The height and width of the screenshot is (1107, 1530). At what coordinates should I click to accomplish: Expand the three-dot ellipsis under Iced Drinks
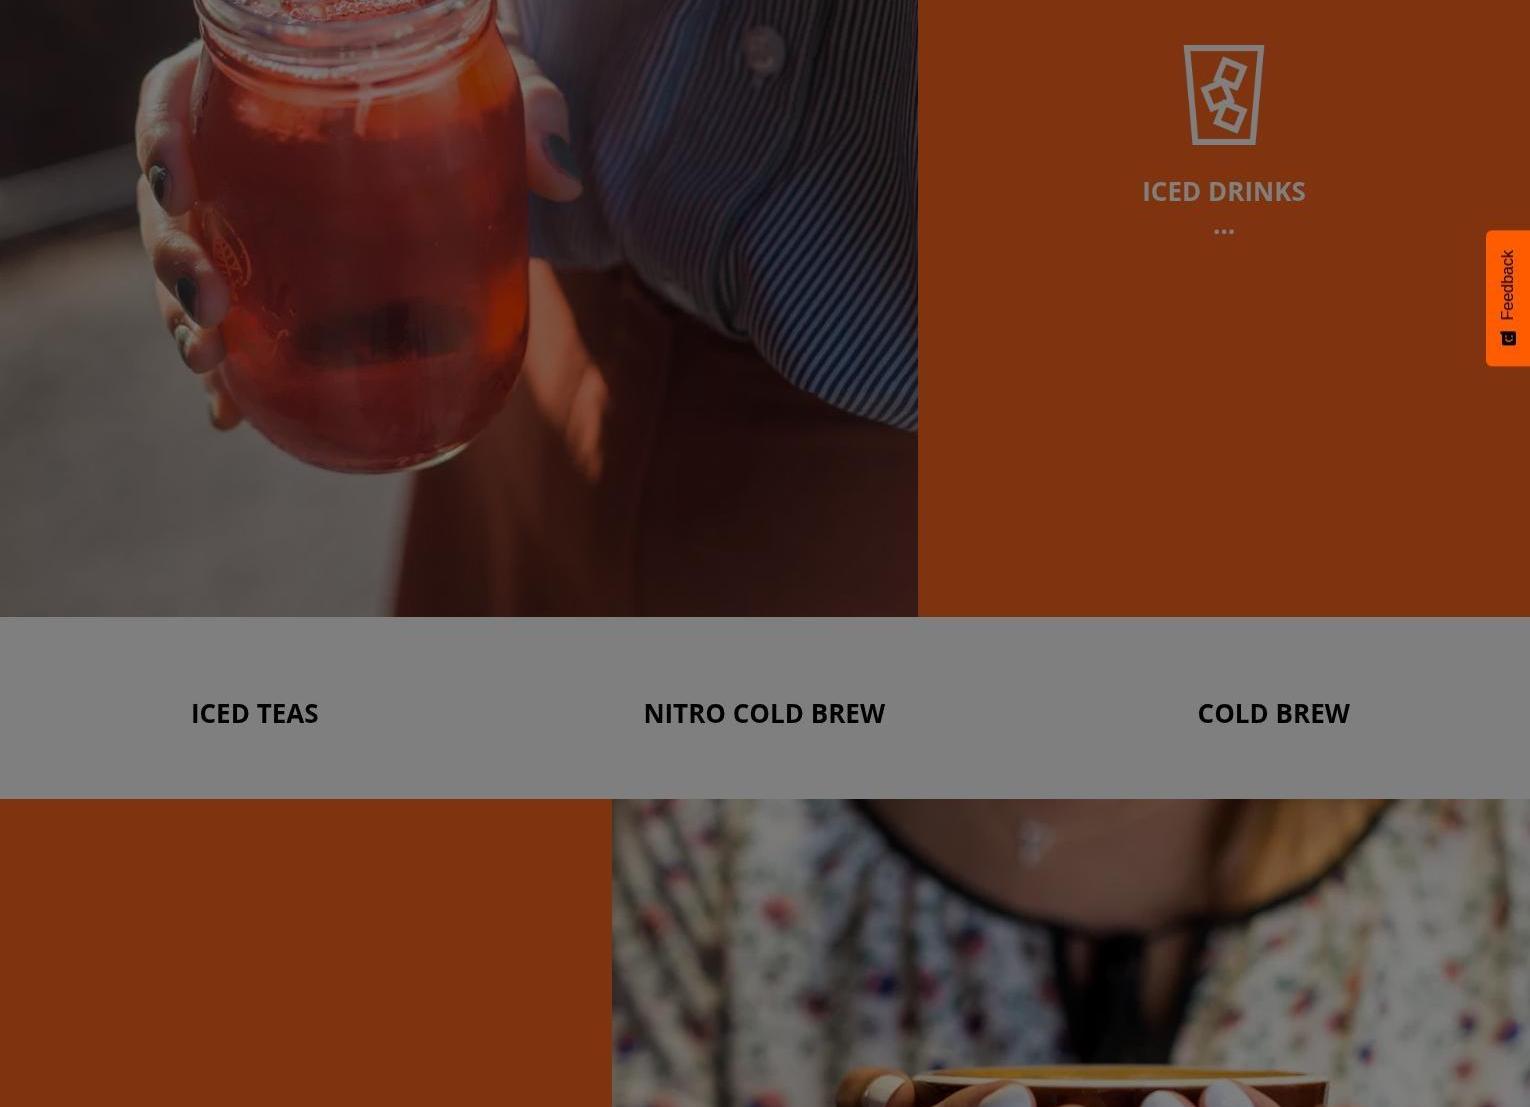pos(1223,231)
